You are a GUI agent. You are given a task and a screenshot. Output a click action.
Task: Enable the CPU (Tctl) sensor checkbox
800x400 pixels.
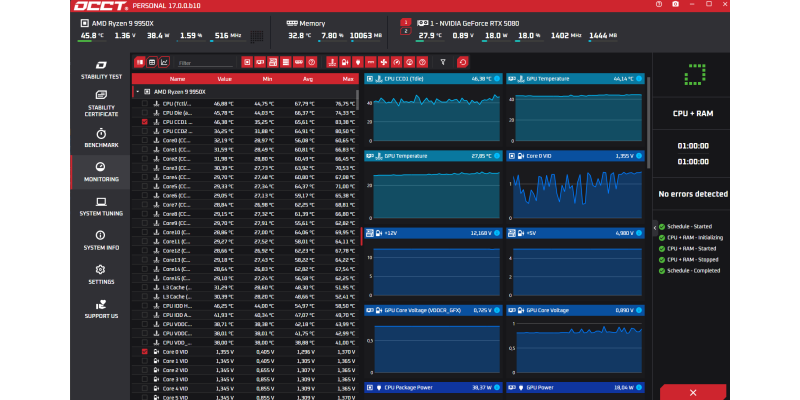coord(145,104)
